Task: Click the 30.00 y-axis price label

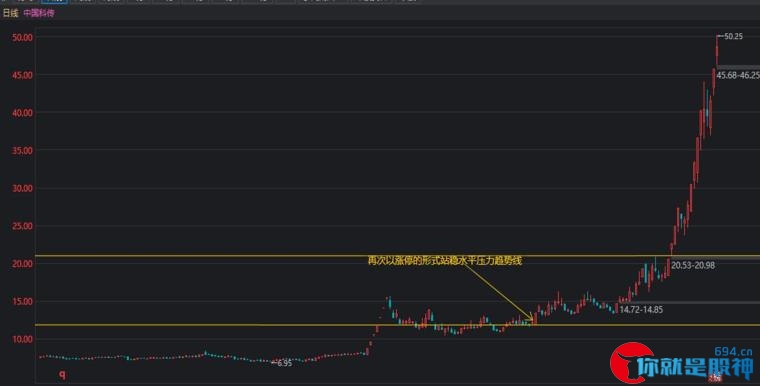Action: pyautogui.click(x=22, y=188)
